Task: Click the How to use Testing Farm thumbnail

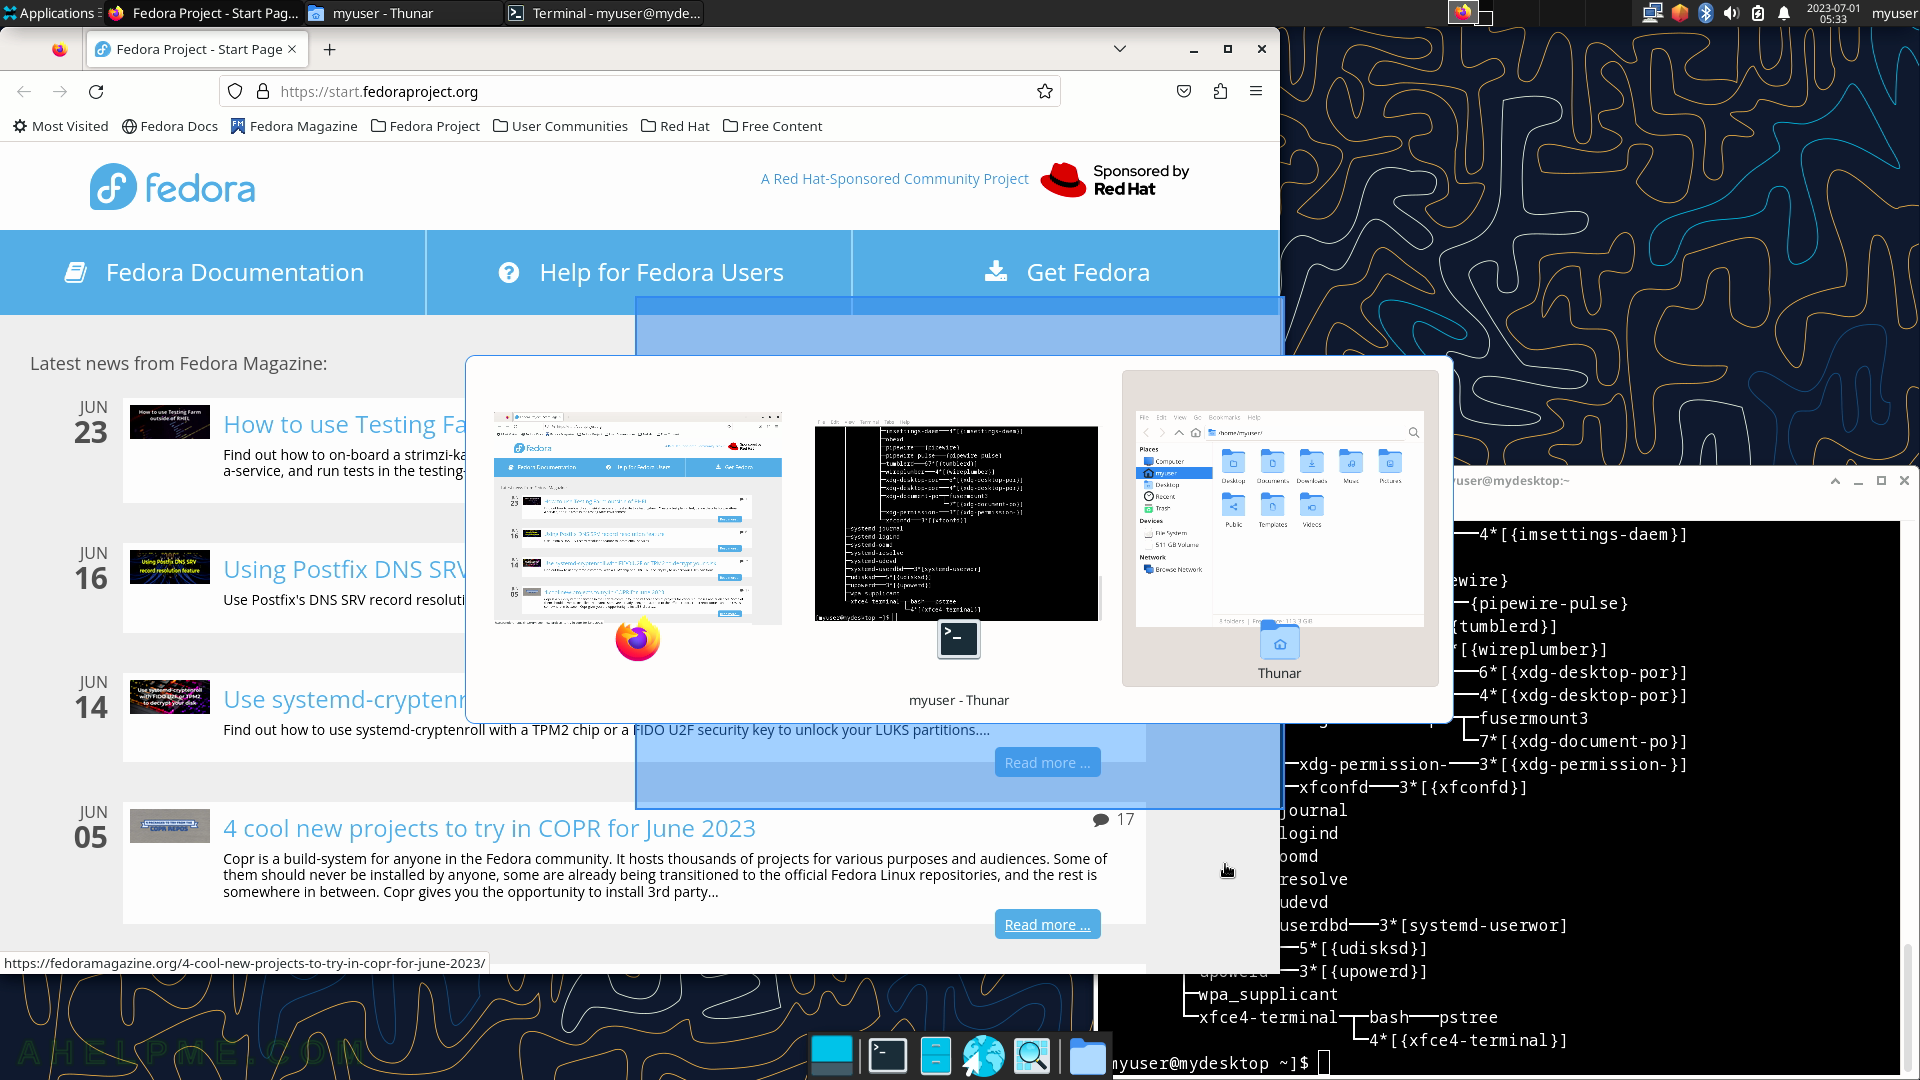Action: coord(170,421)
